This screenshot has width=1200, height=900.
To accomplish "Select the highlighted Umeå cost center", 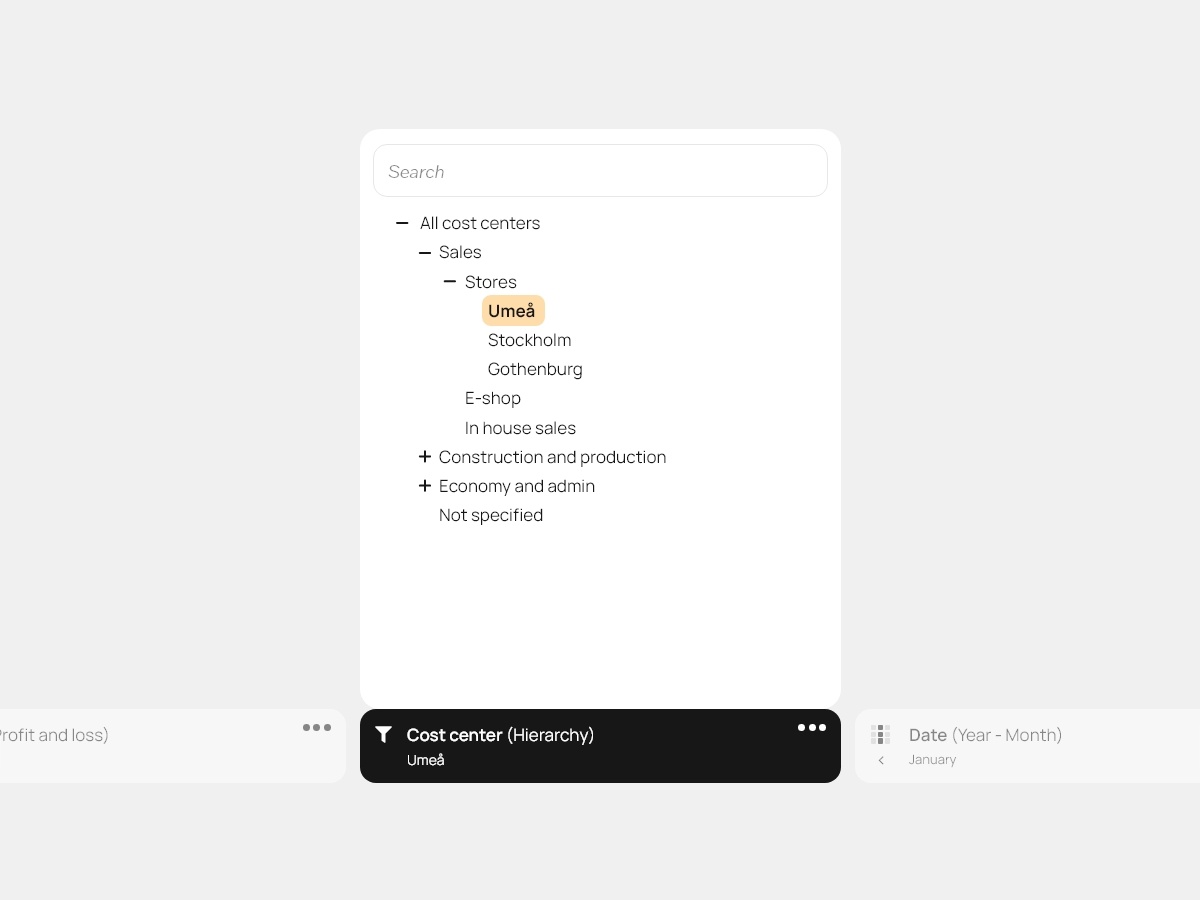I will coord(512,311).
